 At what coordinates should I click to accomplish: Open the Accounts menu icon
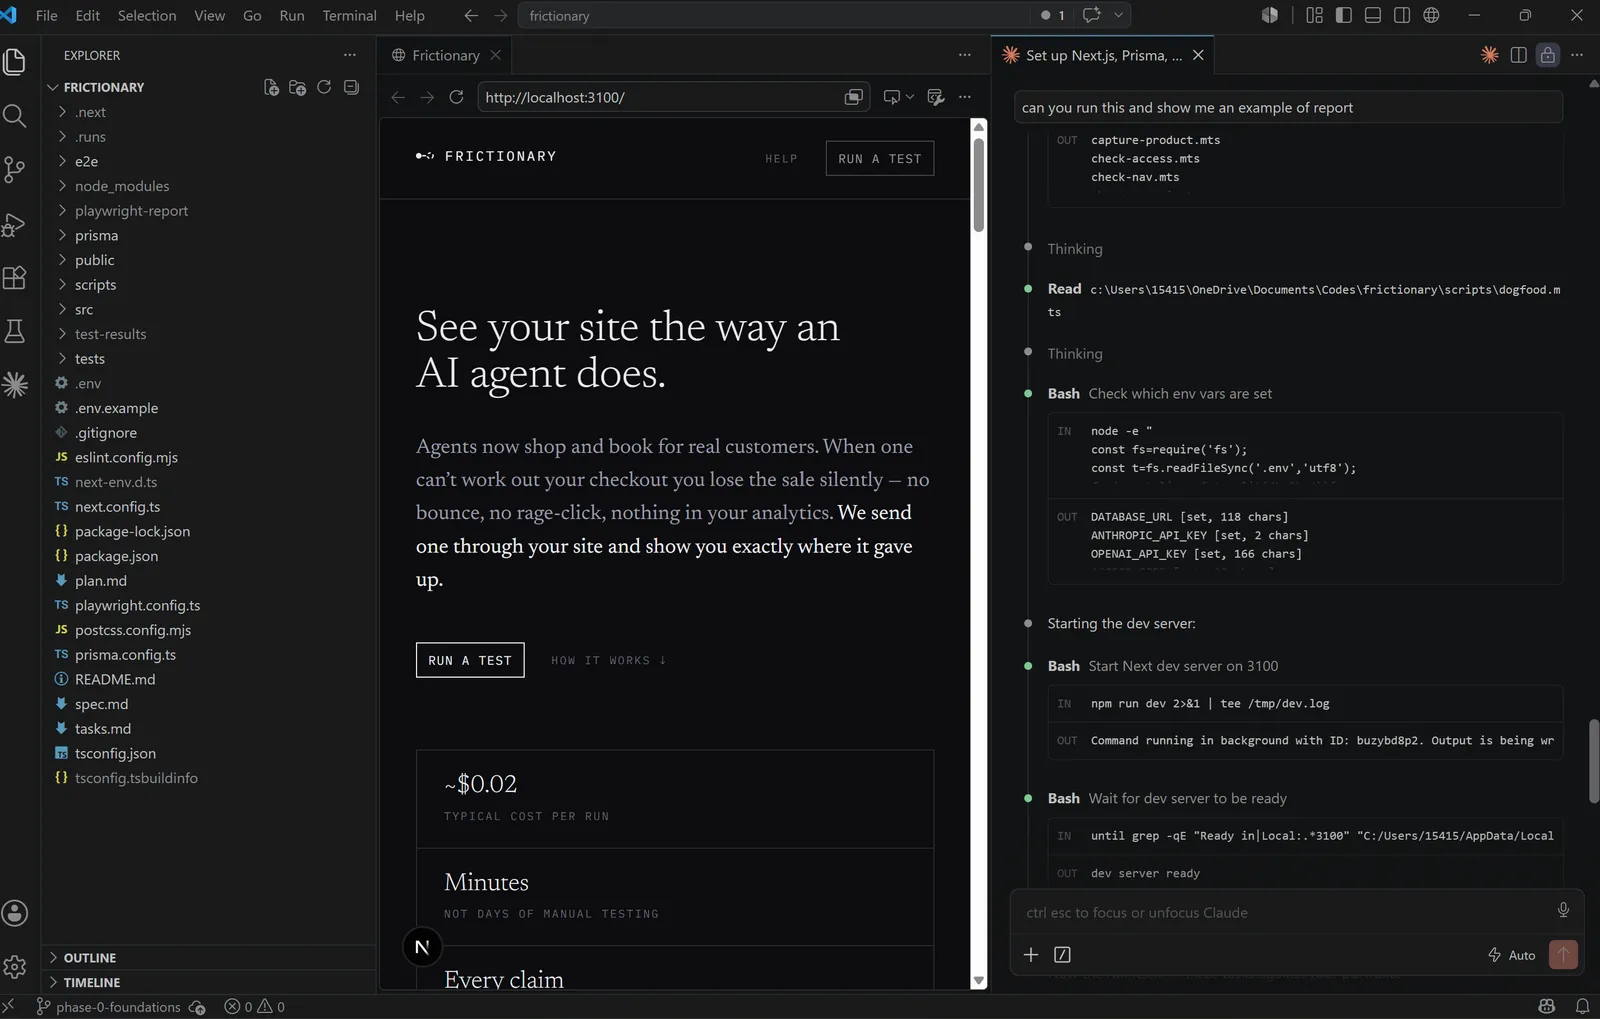[15, 913]
